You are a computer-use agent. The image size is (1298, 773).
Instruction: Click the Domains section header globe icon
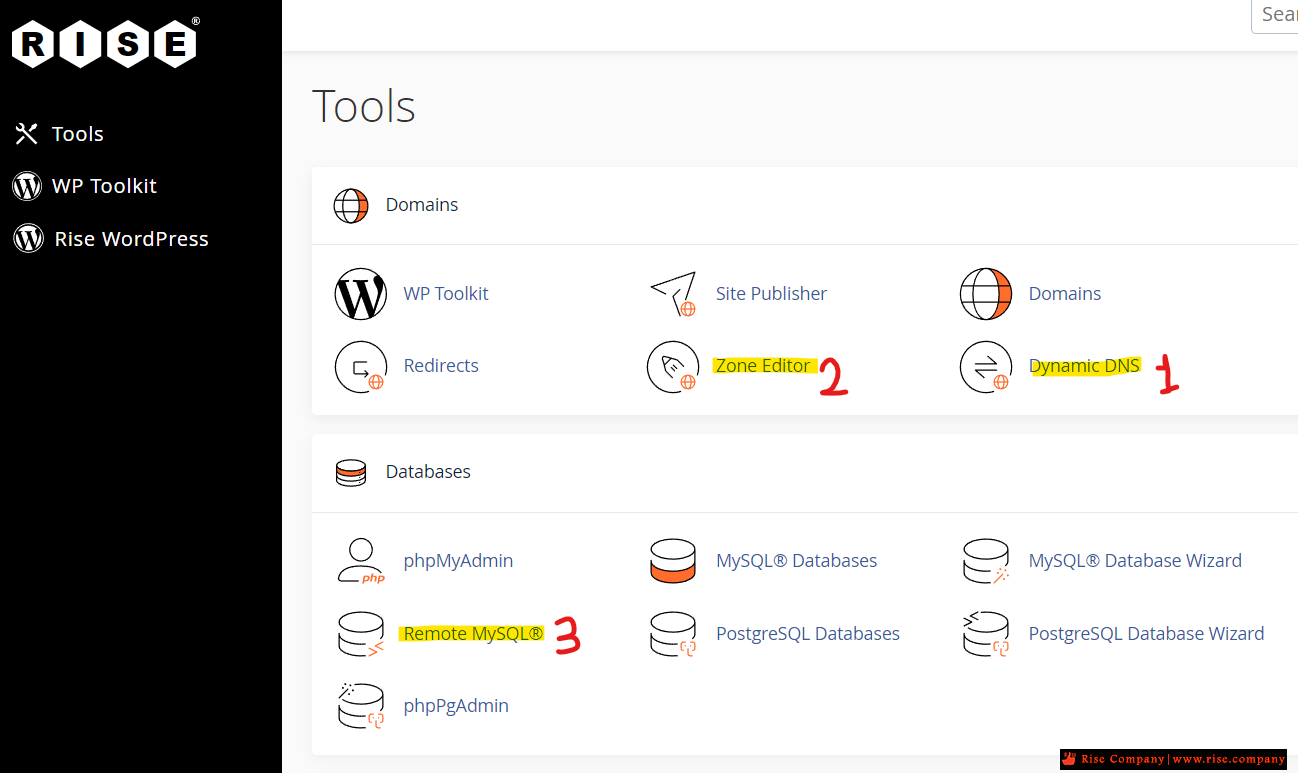(x=351, y=205)
